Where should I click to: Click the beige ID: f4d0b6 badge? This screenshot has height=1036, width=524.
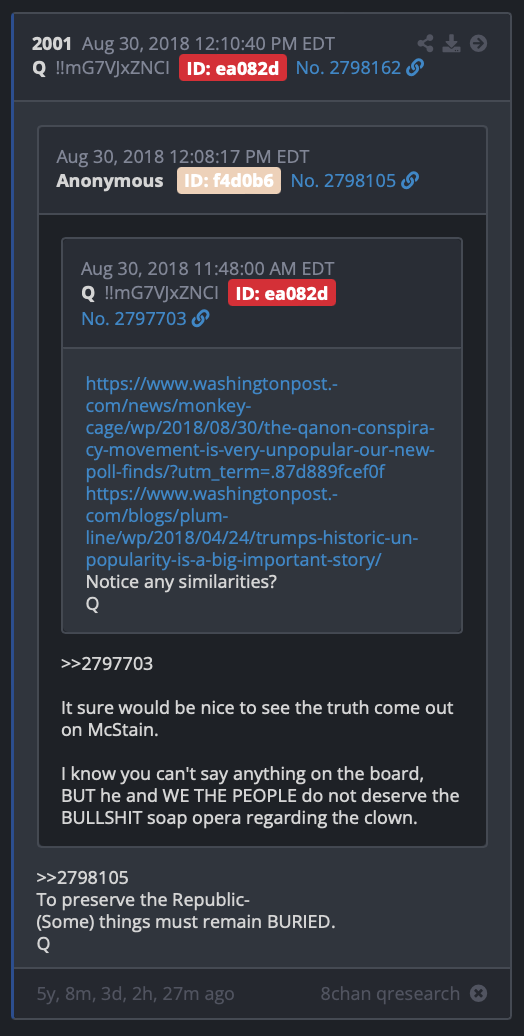click(229, 180)
